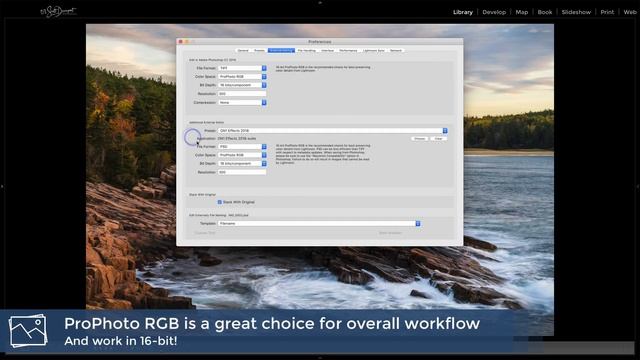Open the Map module
This screenshot has height=360, width=640.
pyautogui.click(x=522, y=12)
